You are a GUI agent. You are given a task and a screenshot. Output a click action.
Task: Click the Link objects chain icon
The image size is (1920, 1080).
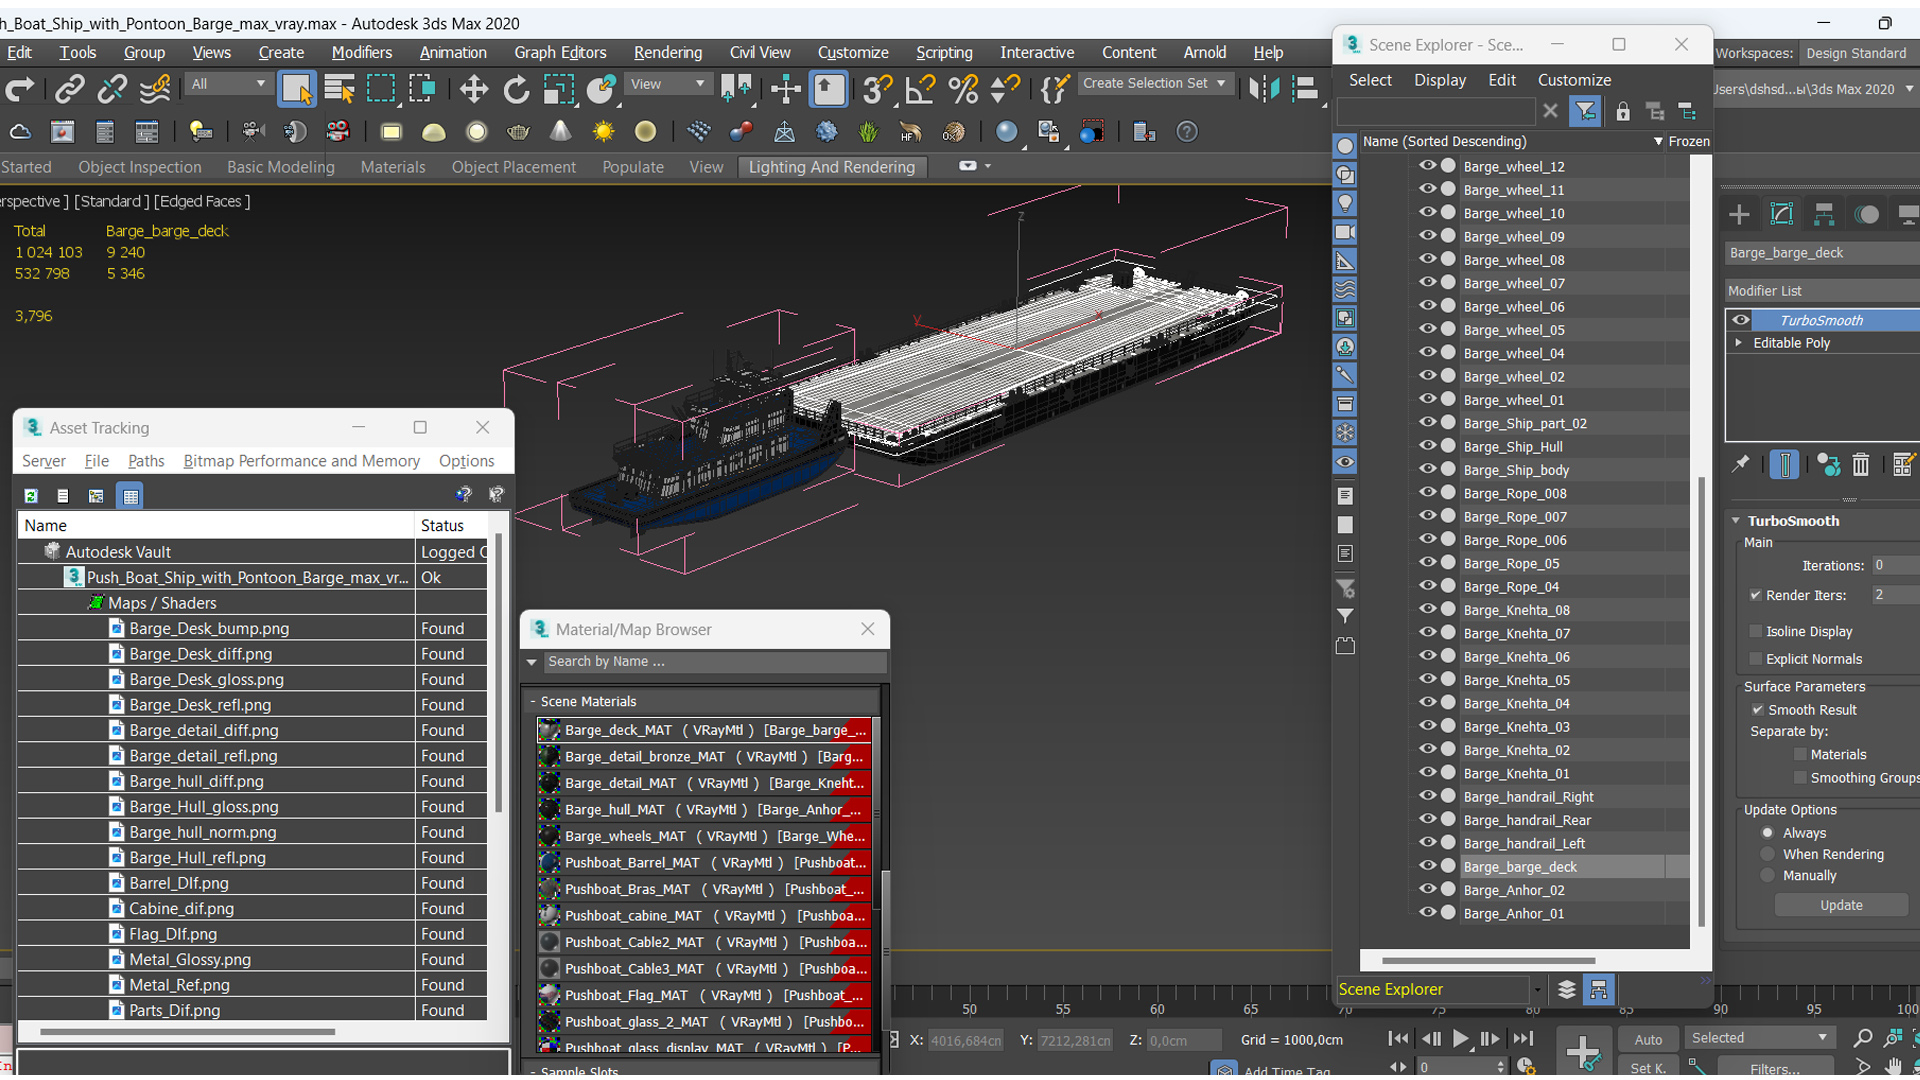69,89
